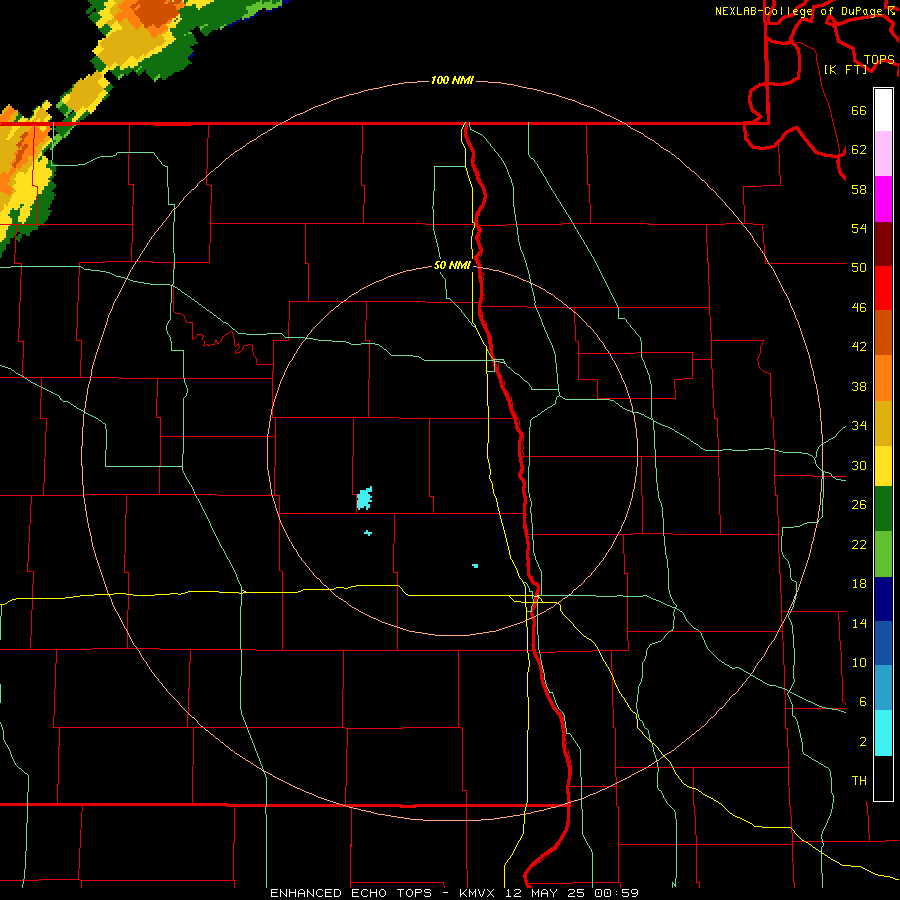Click the legend value 58
Screen dimensions: 900x900
[859, 189]
